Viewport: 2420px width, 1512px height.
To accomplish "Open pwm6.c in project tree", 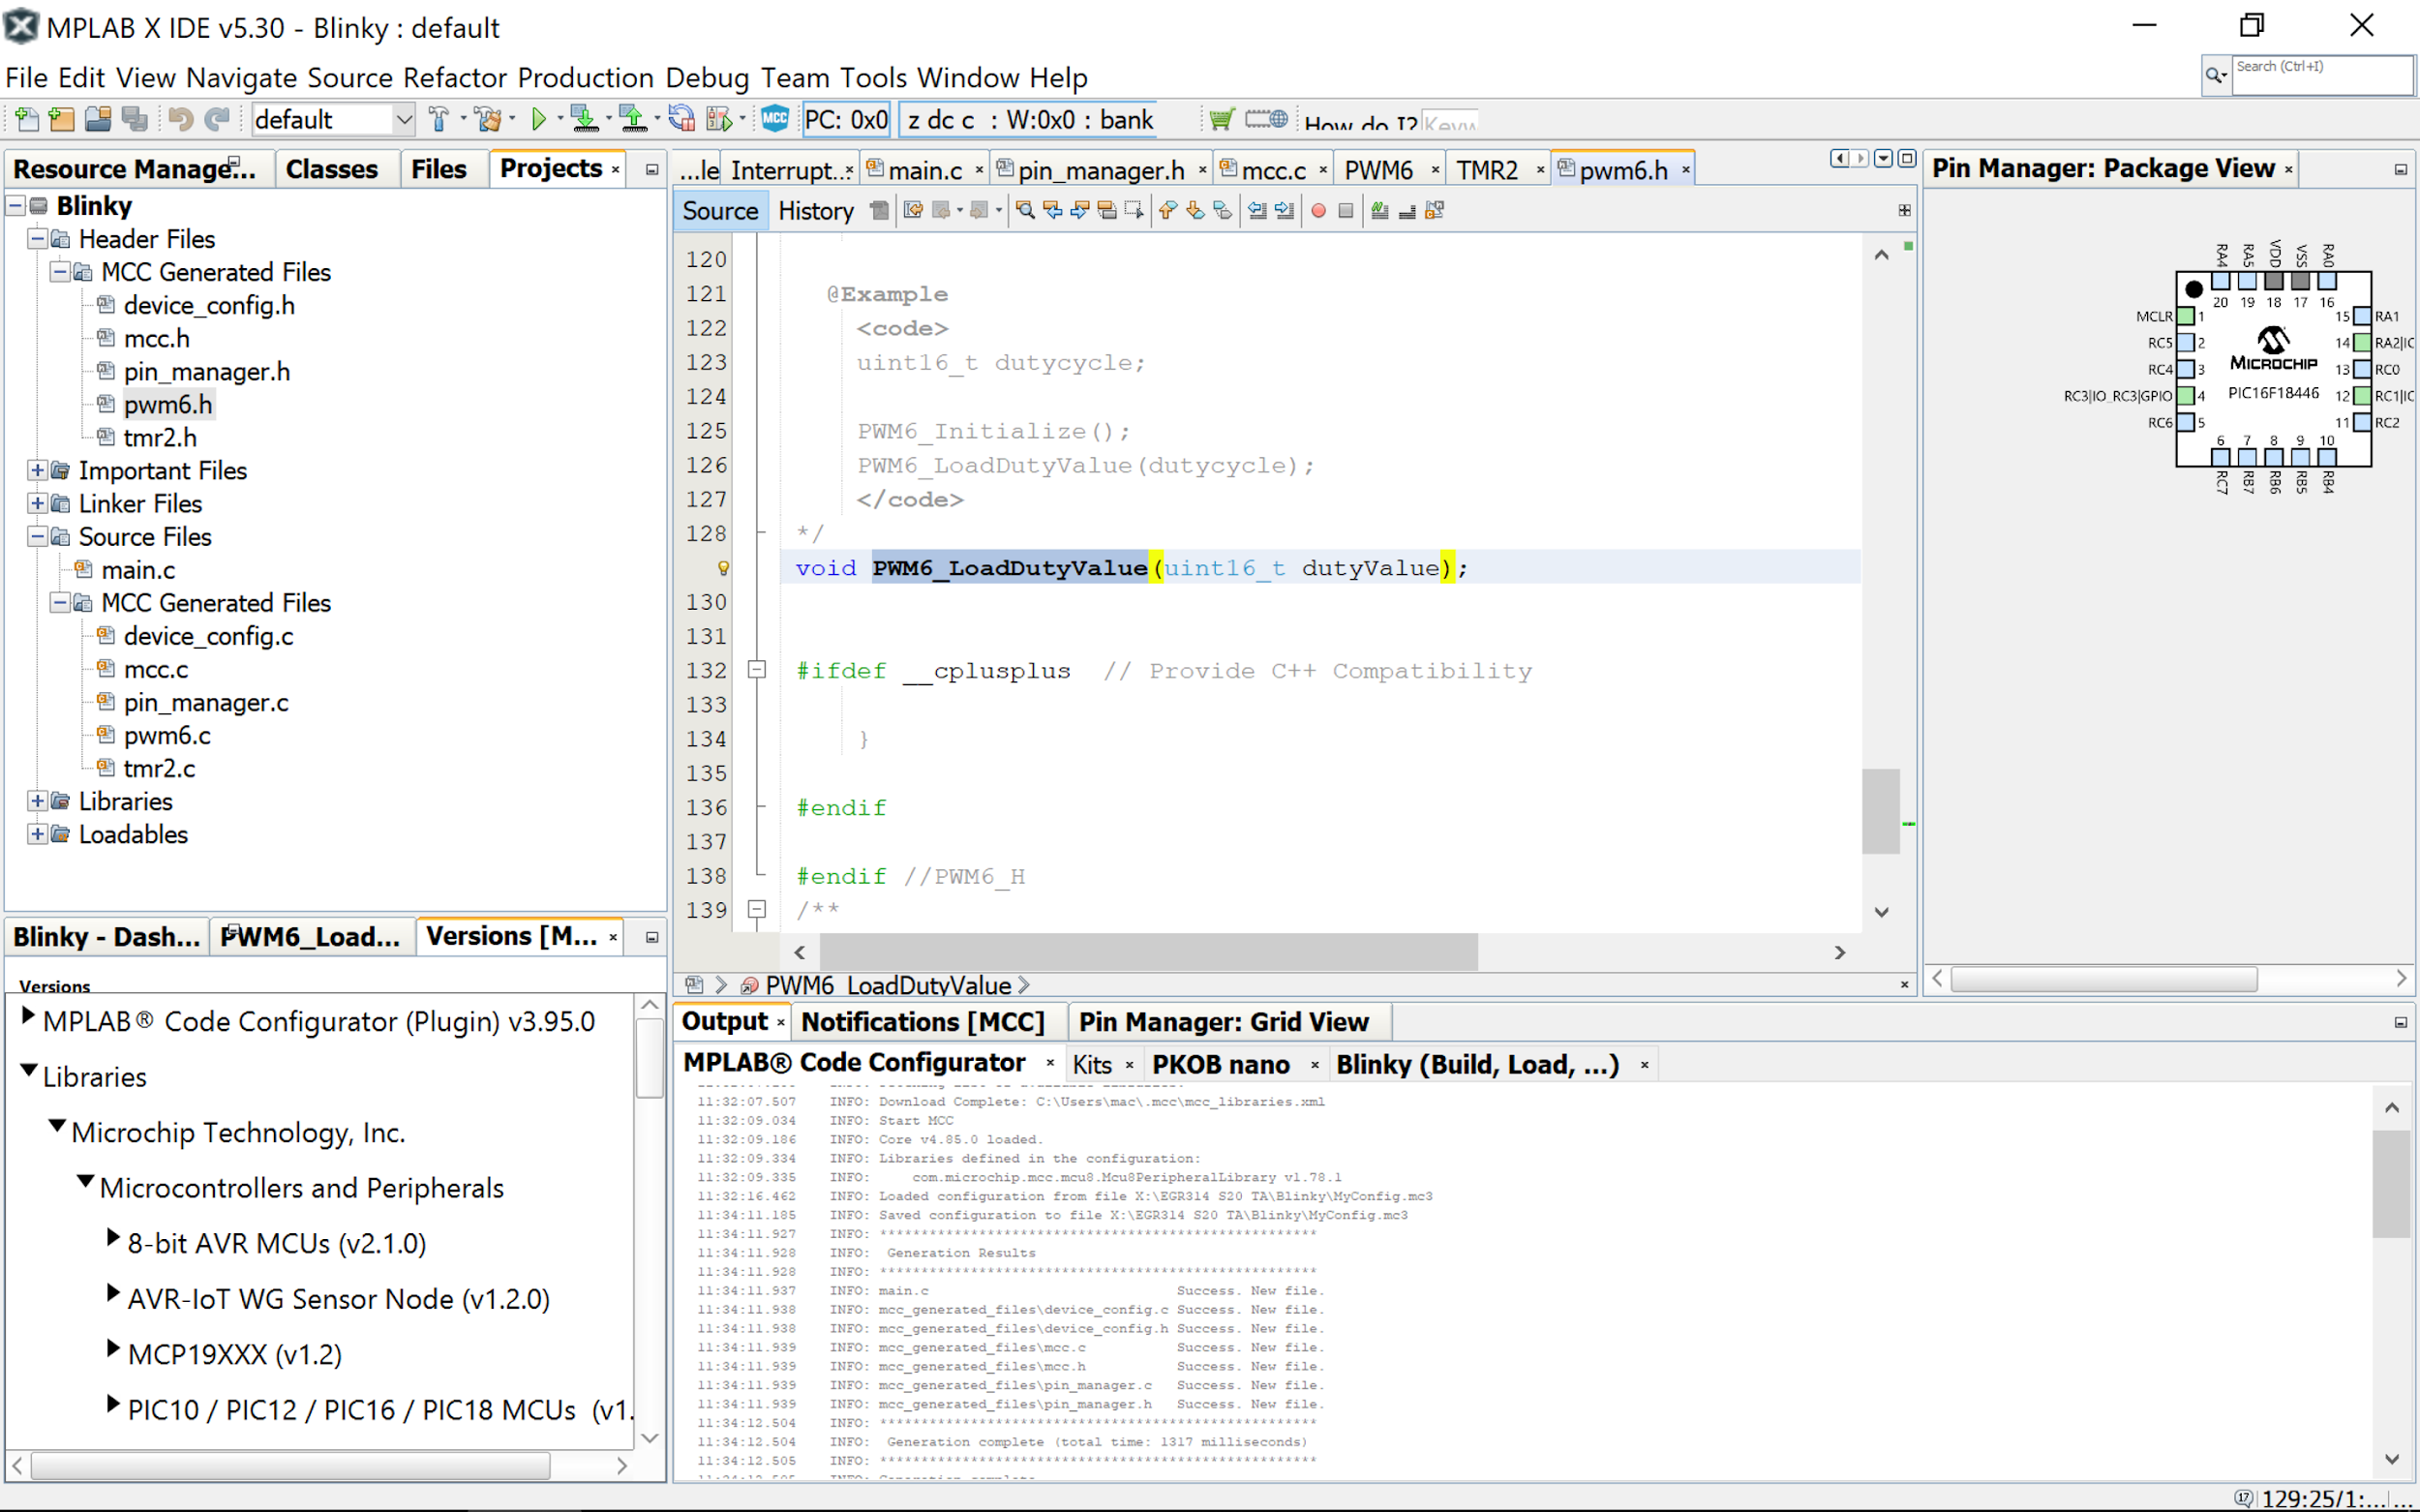I will click(x=167, y=735).
